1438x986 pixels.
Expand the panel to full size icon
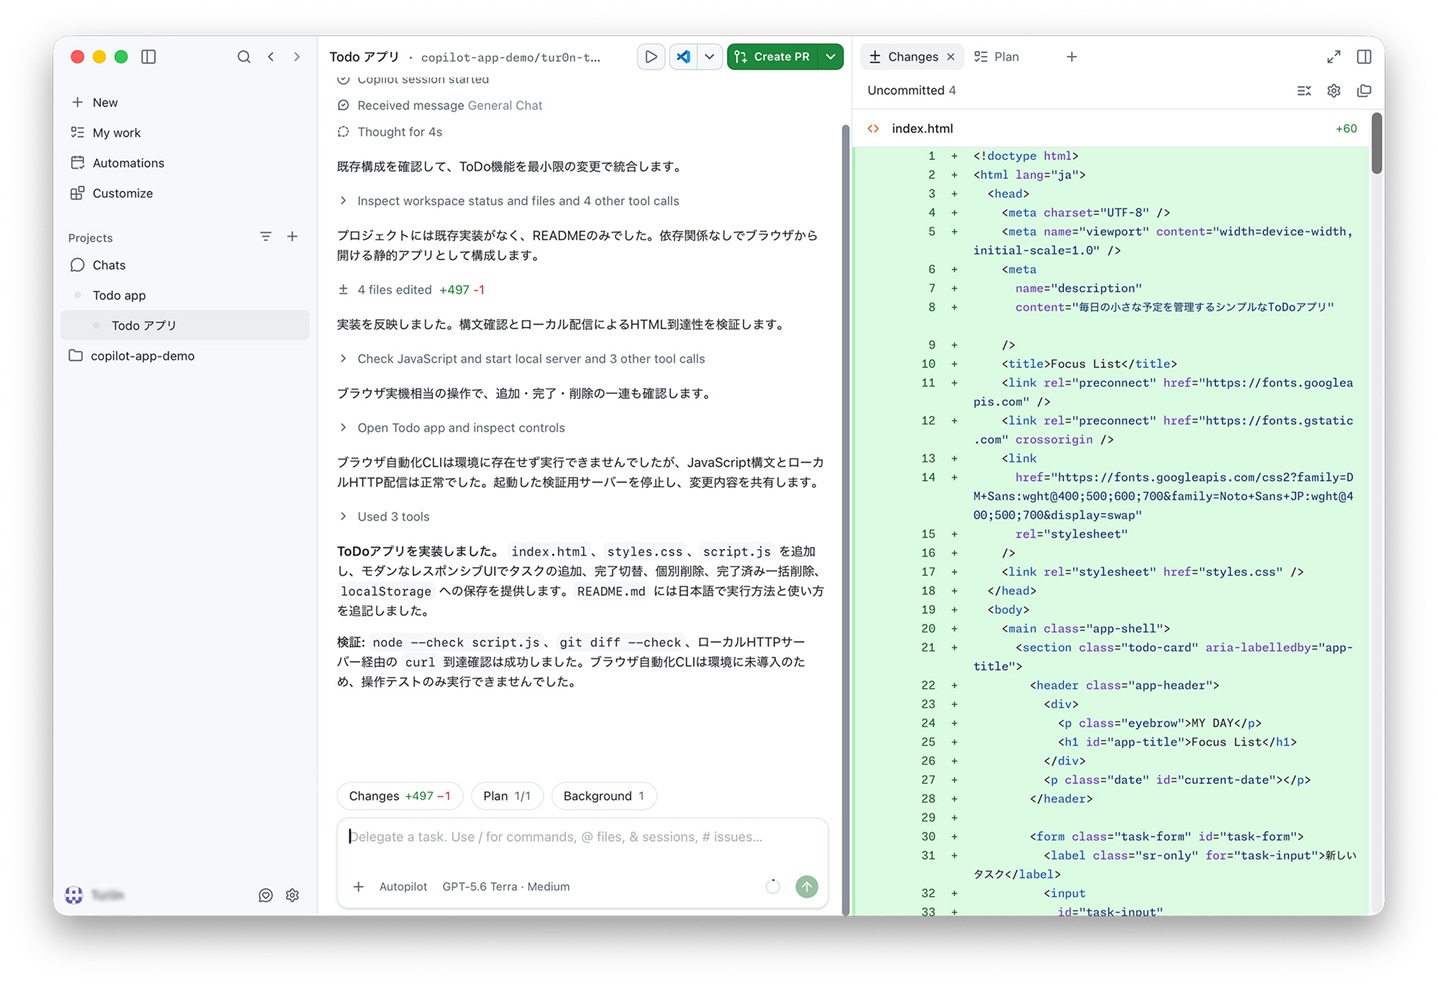[x=1333, y=57]
